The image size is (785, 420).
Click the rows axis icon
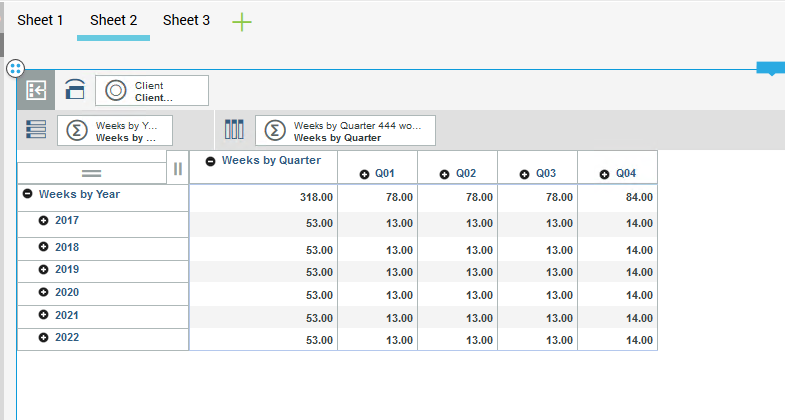tap(36, 129)
